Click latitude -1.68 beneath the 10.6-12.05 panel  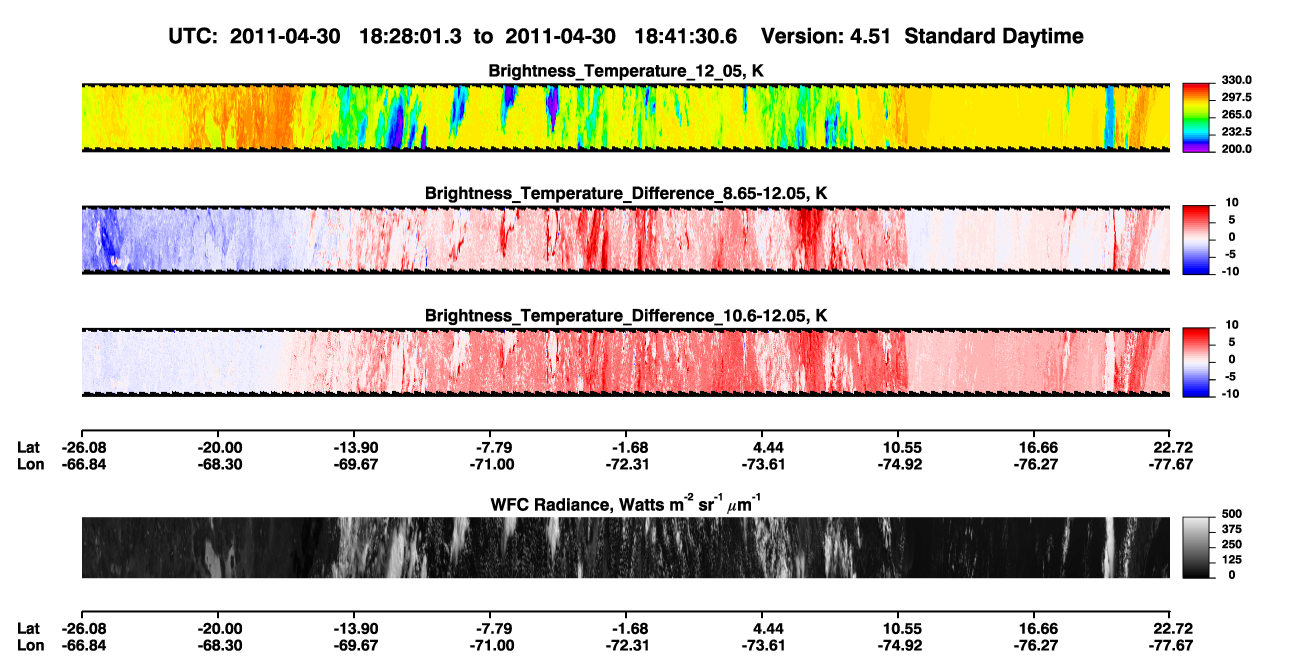click(626, 447)
